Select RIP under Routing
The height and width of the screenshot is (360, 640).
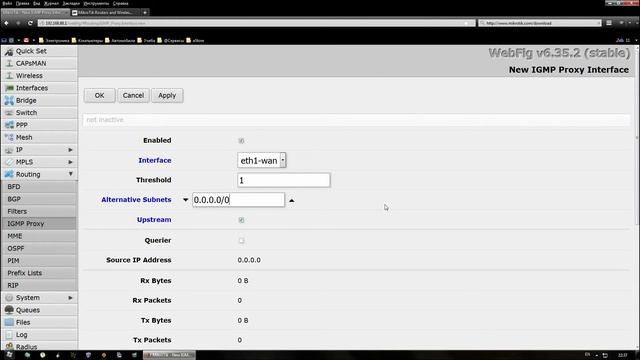39,285
